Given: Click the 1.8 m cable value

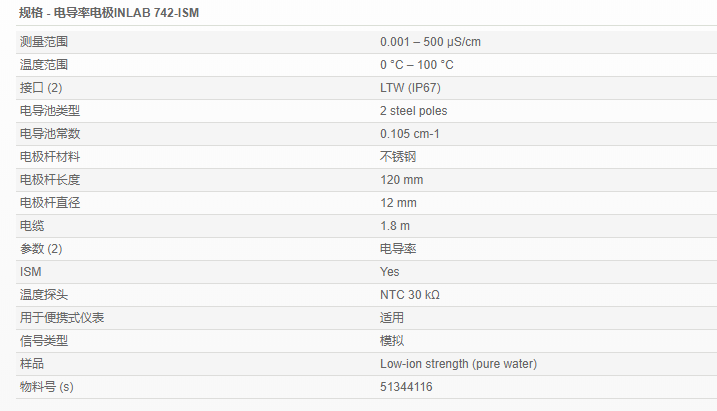Looking at the screenshot, I should pos(395,225).
